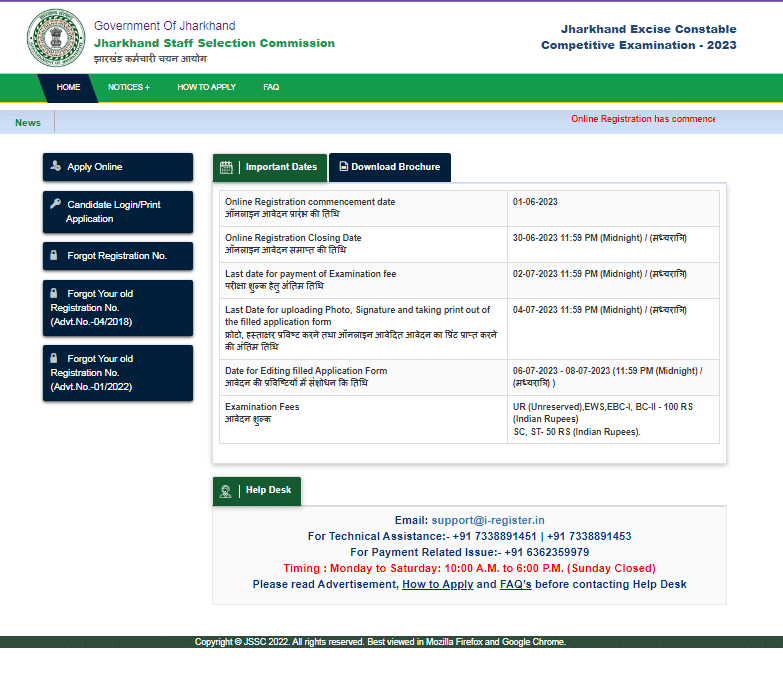The image size is (783, 678).
Task: Click the document icon on Download Brochure
Action: point(343,167)
